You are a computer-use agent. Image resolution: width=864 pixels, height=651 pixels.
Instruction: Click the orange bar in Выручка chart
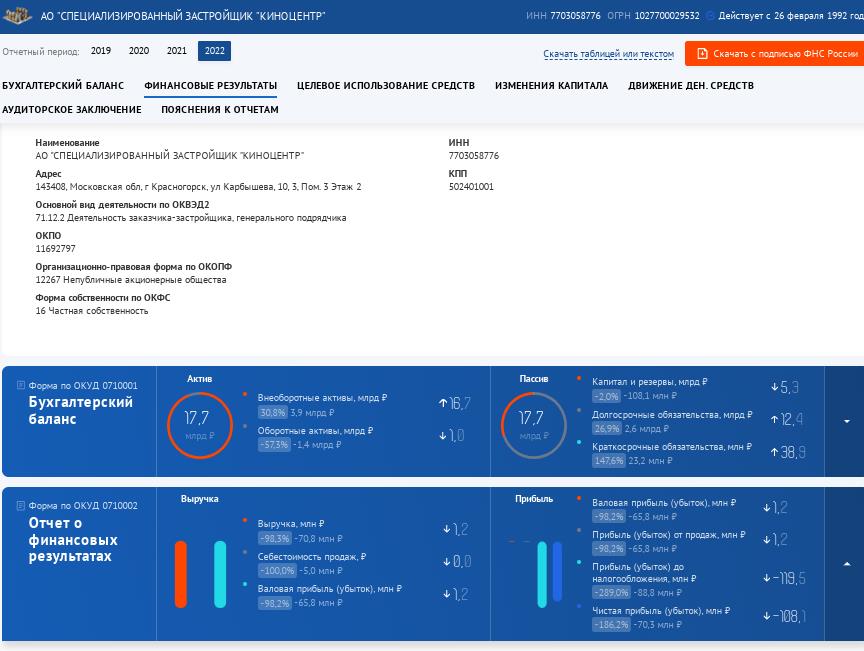coord(181,574)
